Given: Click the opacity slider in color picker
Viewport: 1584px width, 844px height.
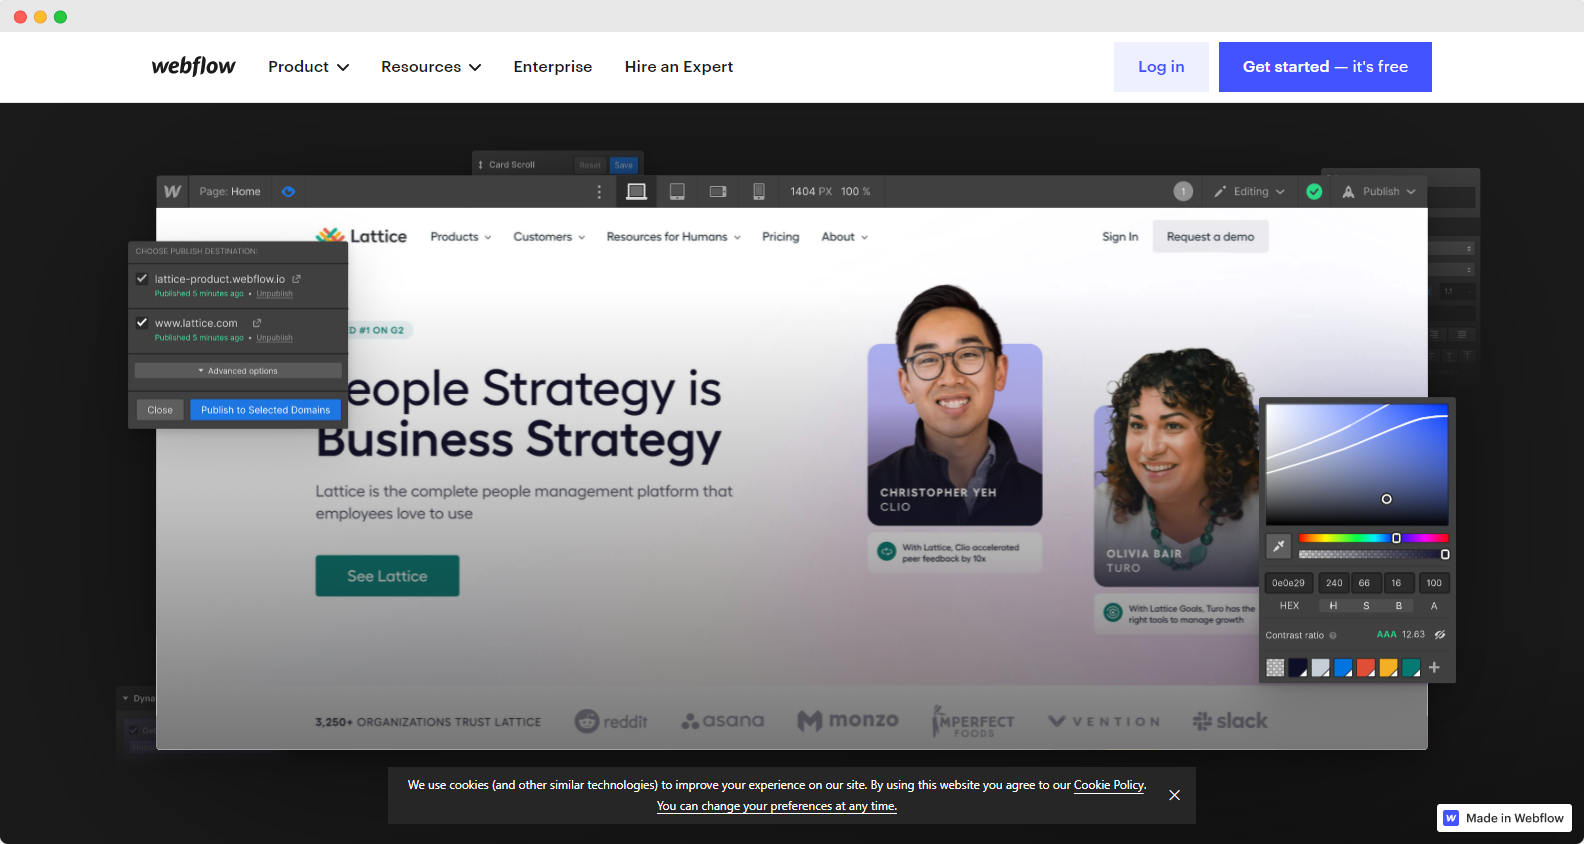Looking at the screenshot, I should [1373, 554].
